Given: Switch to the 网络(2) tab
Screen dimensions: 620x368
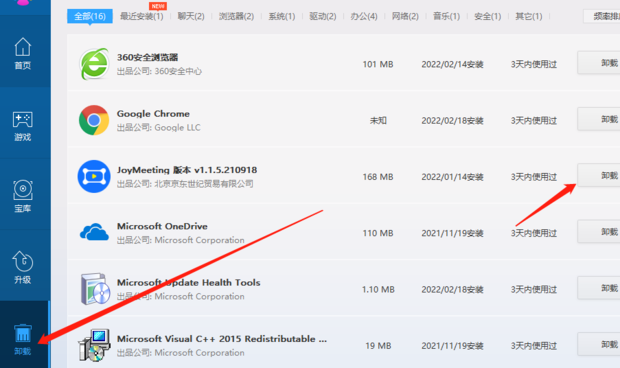Looking at the screenshot, I should pyautogui.click(x=405, y=16).
